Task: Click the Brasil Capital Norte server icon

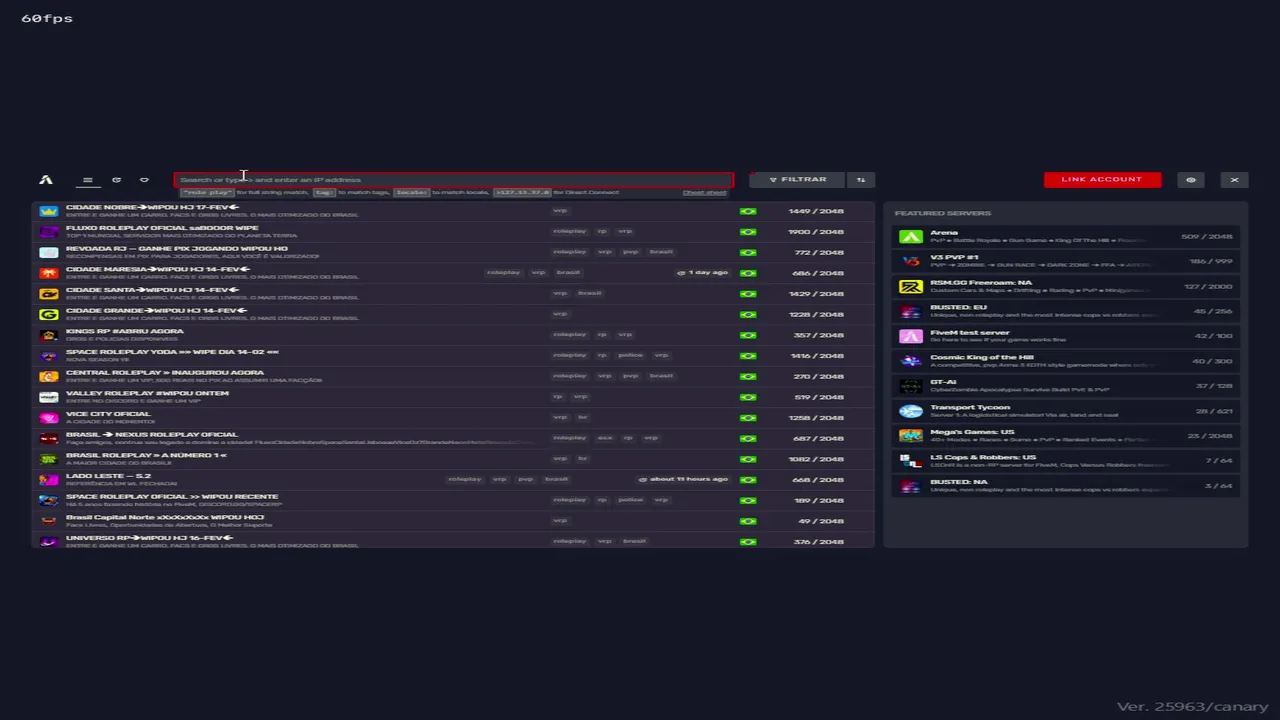Action: [x=48, y=521]
